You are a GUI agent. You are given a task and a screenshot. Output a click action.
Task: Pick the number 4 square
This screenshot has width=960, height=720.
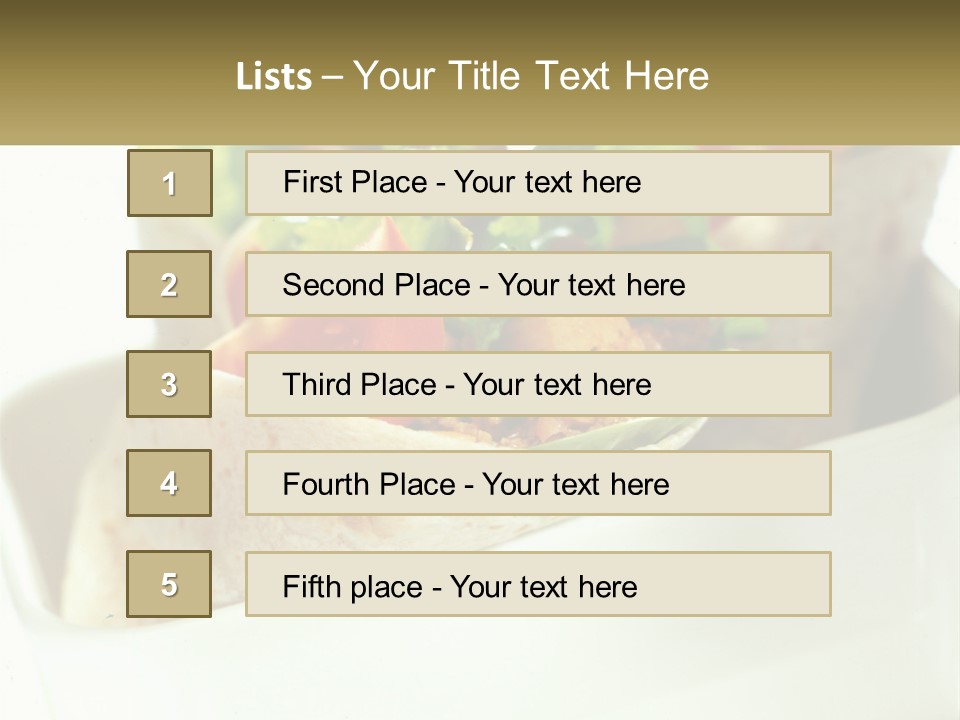coord(169,483)
